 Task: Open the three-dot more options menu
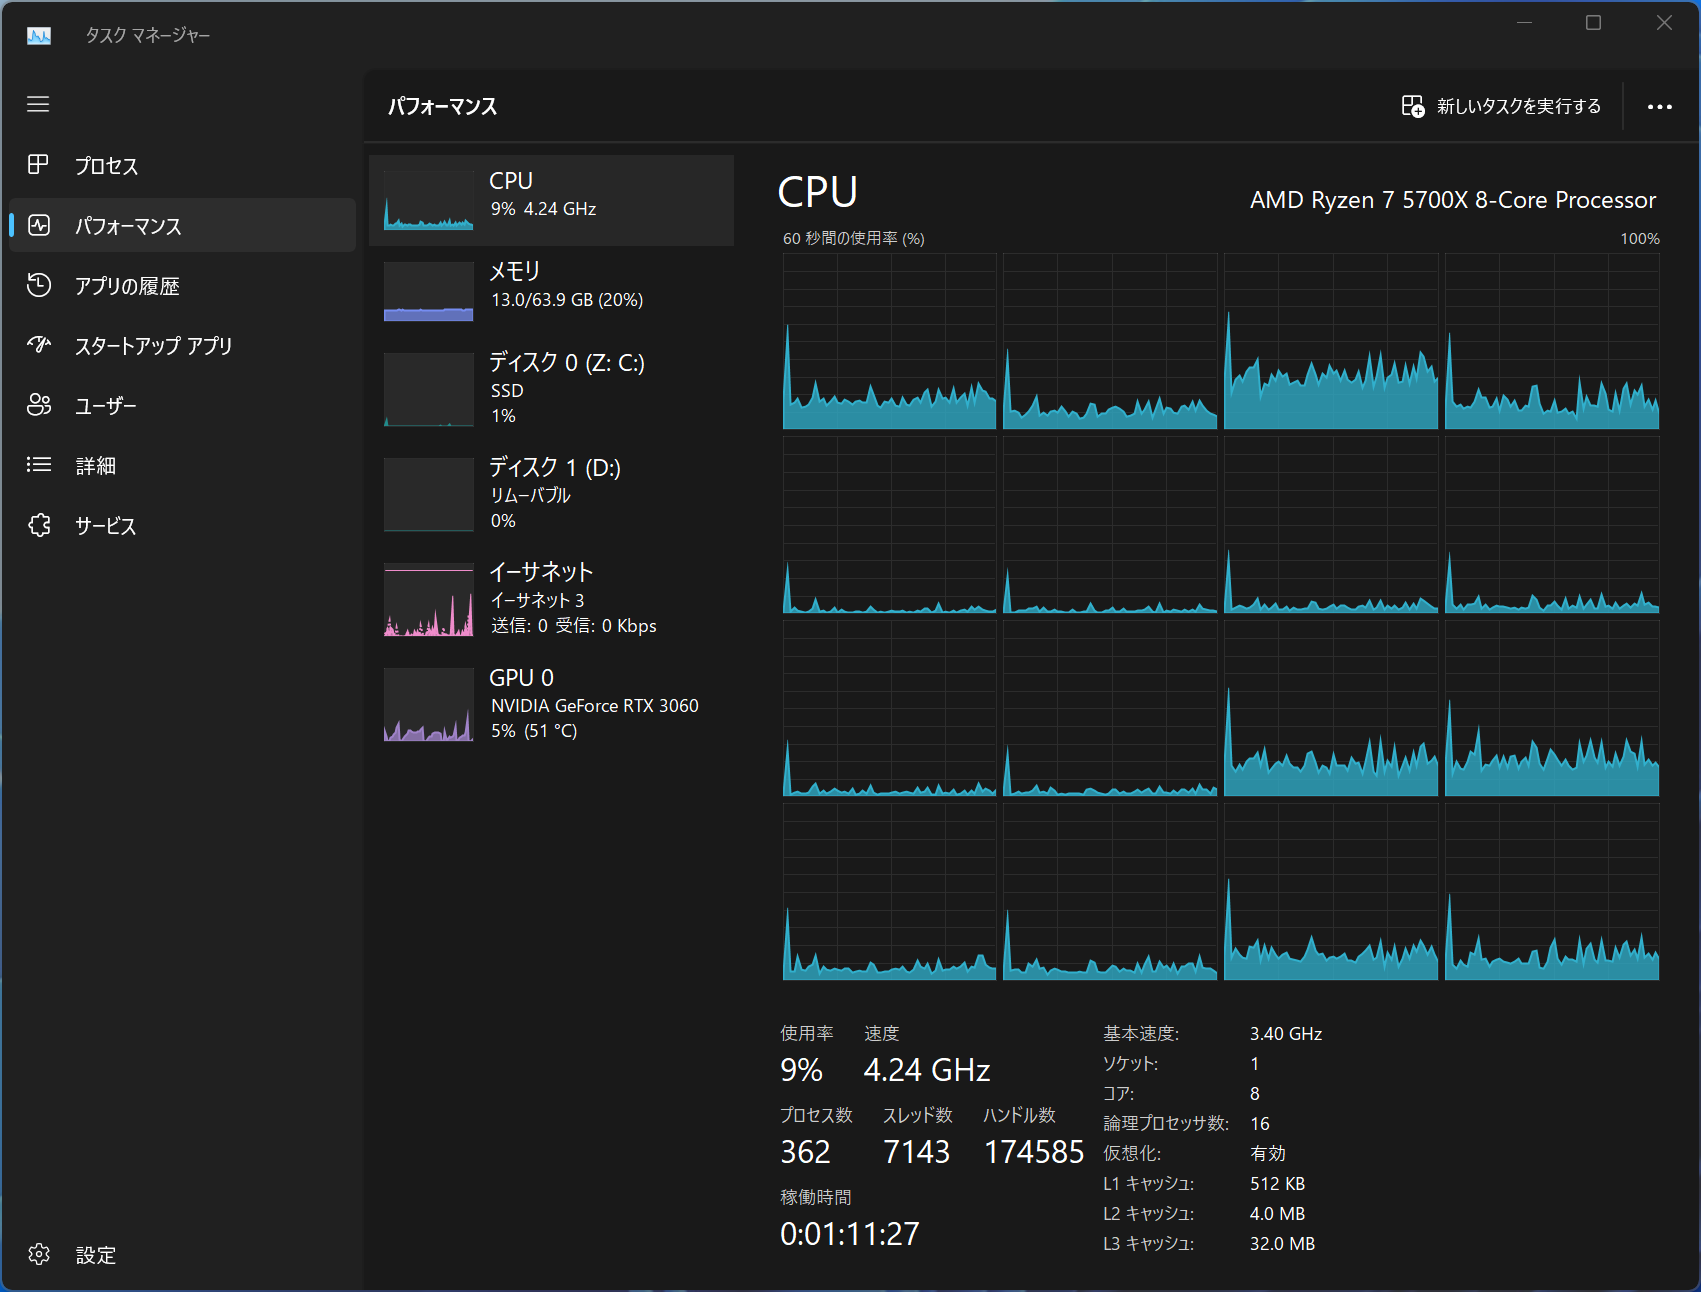click(1659, 107)
